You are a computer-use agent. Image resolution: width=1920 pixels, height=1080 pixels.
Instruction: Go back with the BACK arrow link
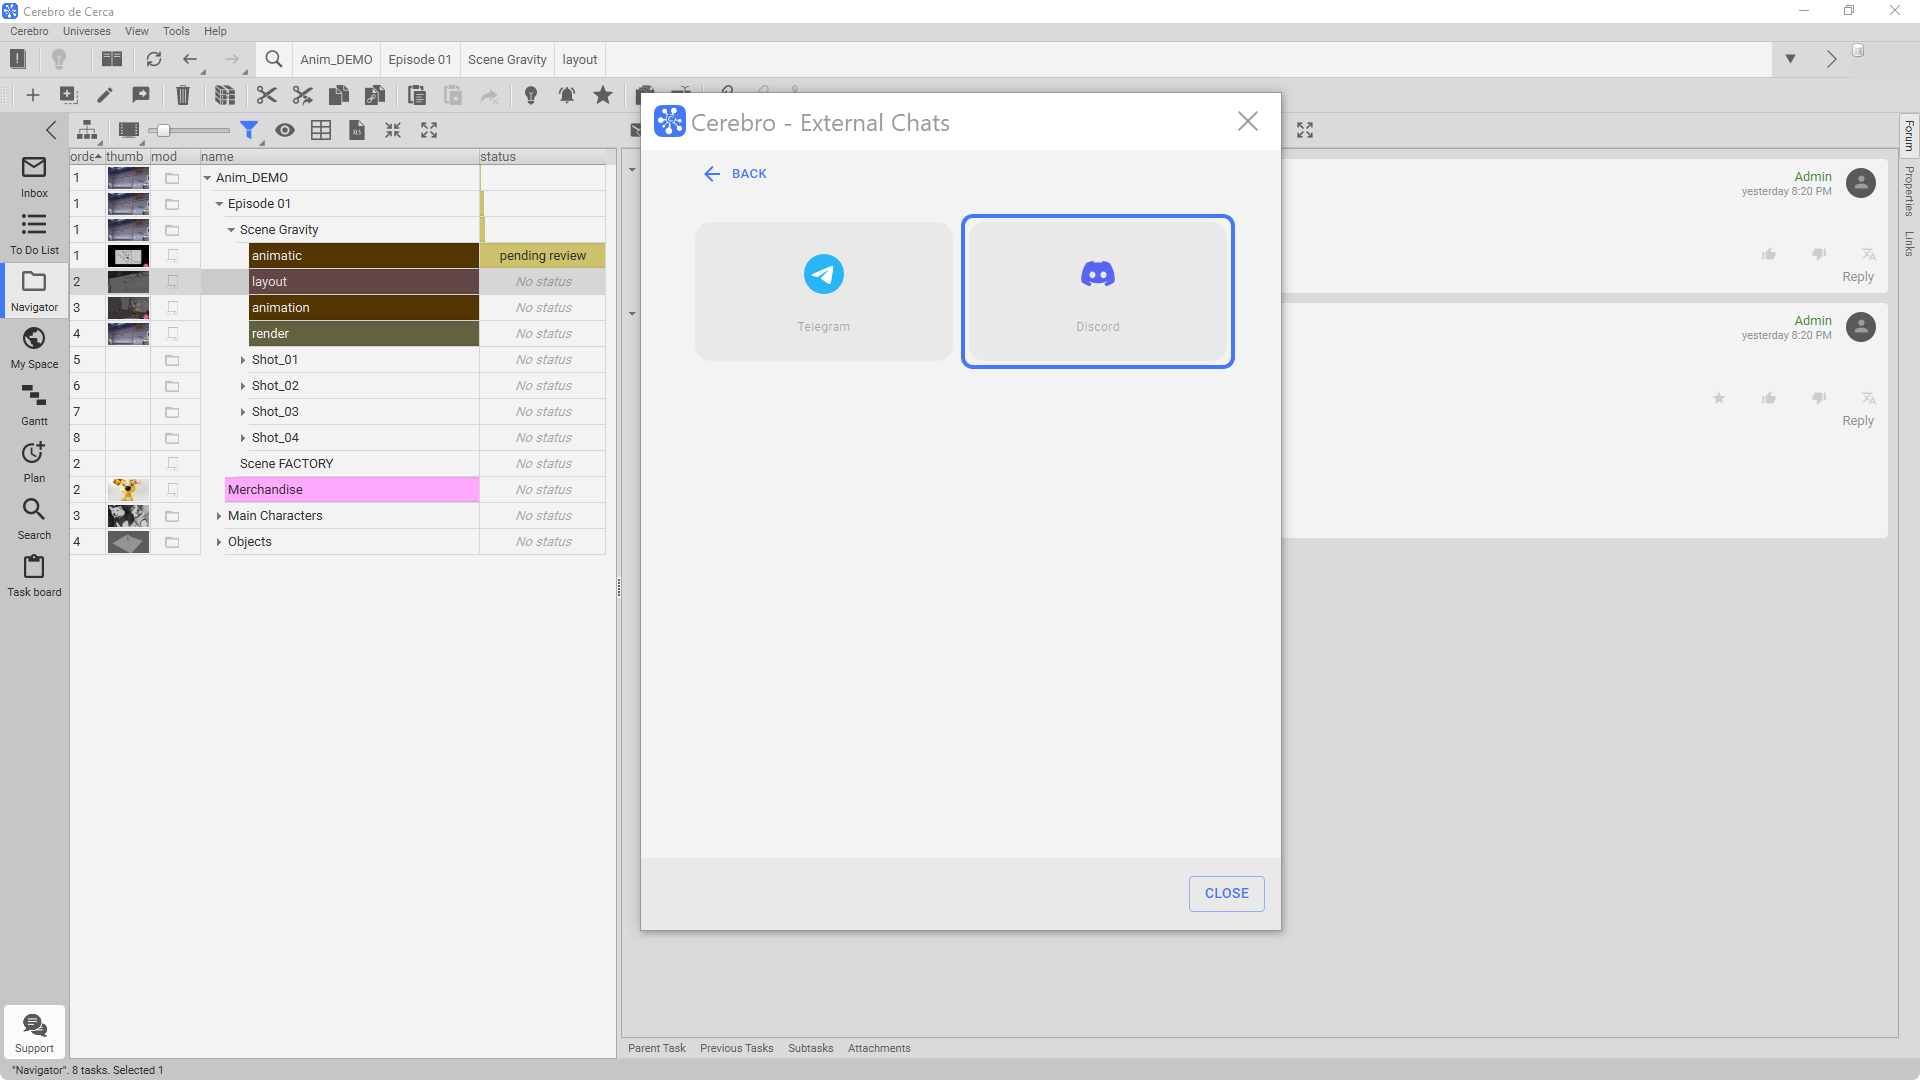[x=735, y=174]
